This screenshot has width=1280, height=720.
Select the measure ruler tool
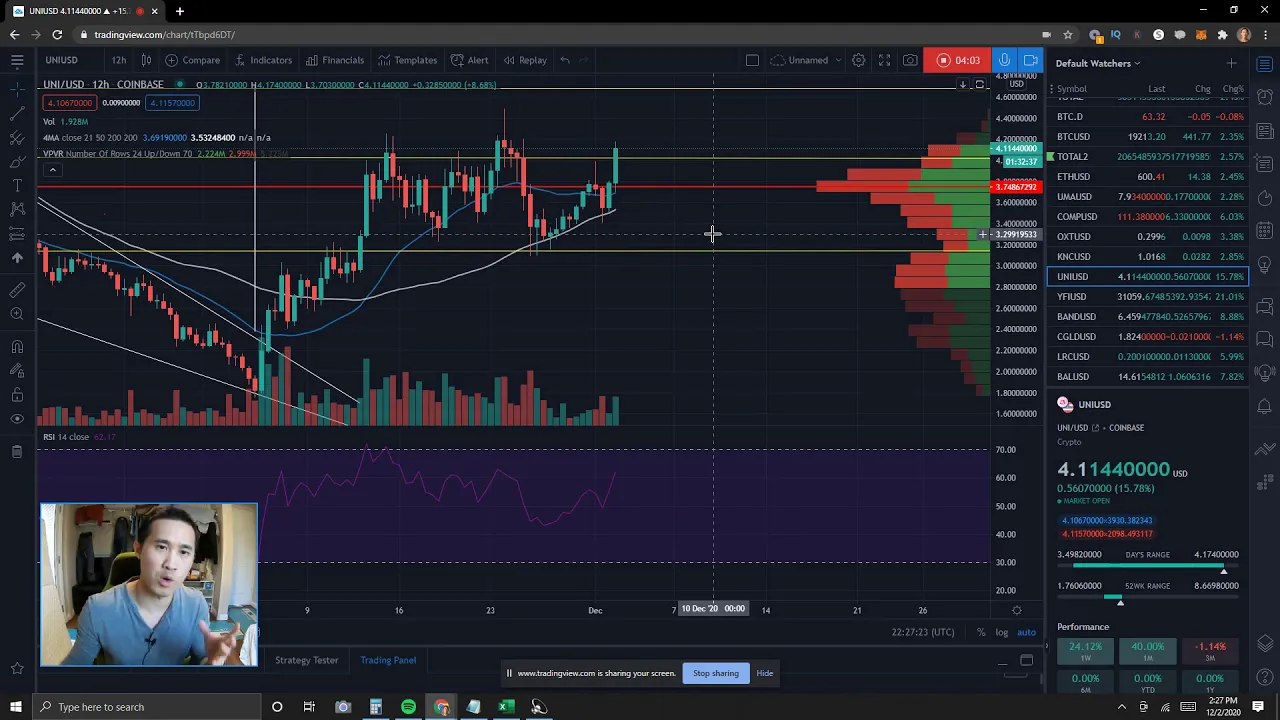point(17,290)
